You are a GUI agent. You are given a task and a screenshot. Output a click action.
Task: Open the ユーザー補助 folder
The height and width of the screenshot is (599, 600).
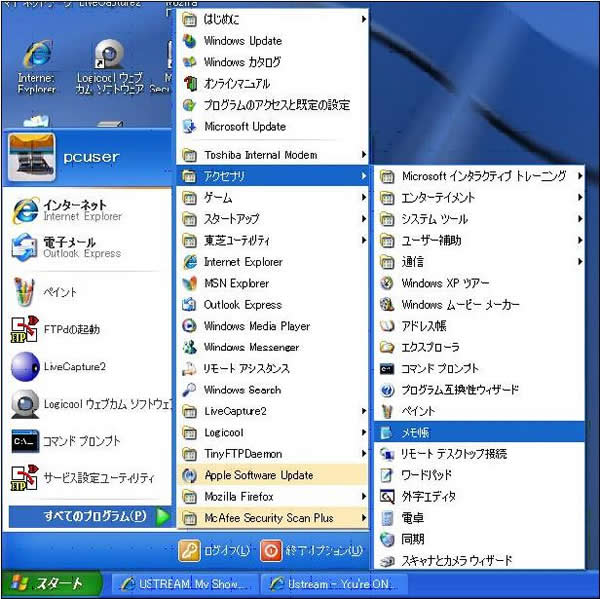point(479,240)
